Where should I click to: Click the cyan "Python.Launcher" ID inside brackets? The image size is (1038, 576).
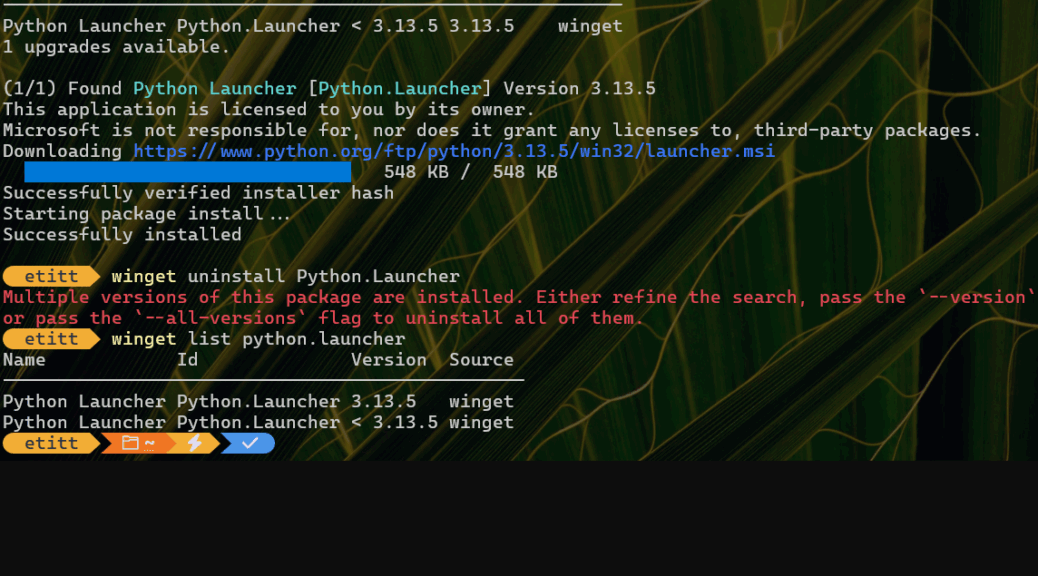coord(400,89)
